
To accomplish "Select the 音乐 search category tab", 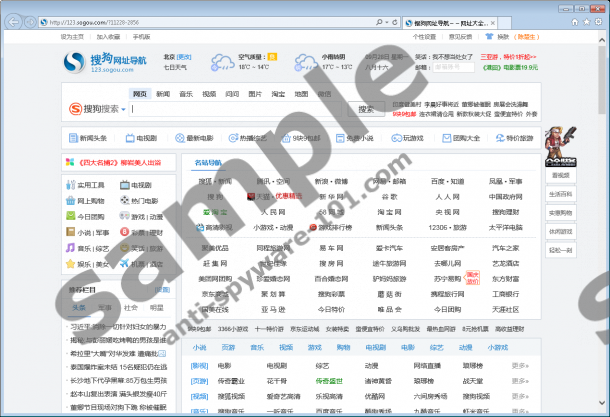I will click(x=187, y=93).
